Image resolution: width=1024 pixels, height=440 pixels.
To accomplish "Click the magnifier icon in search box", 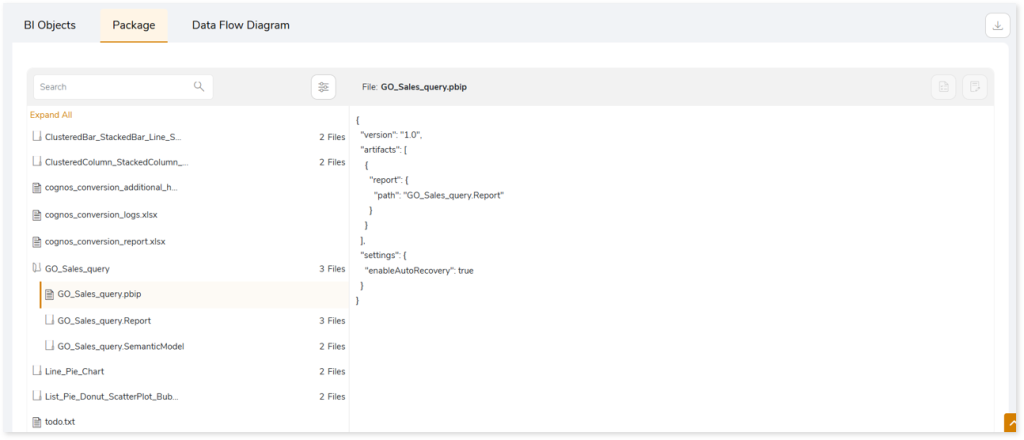I will (199, 87).
